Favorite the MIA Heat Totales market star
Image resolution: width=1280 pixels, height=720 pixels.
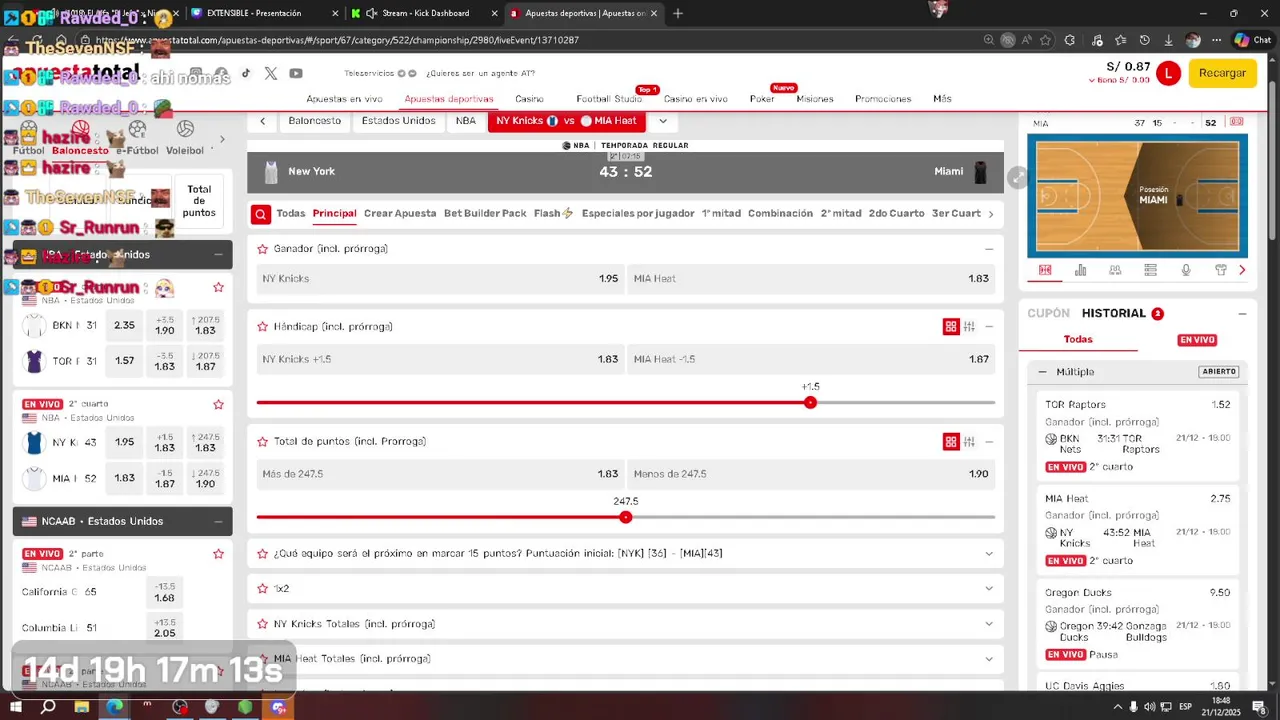point(263,659)
